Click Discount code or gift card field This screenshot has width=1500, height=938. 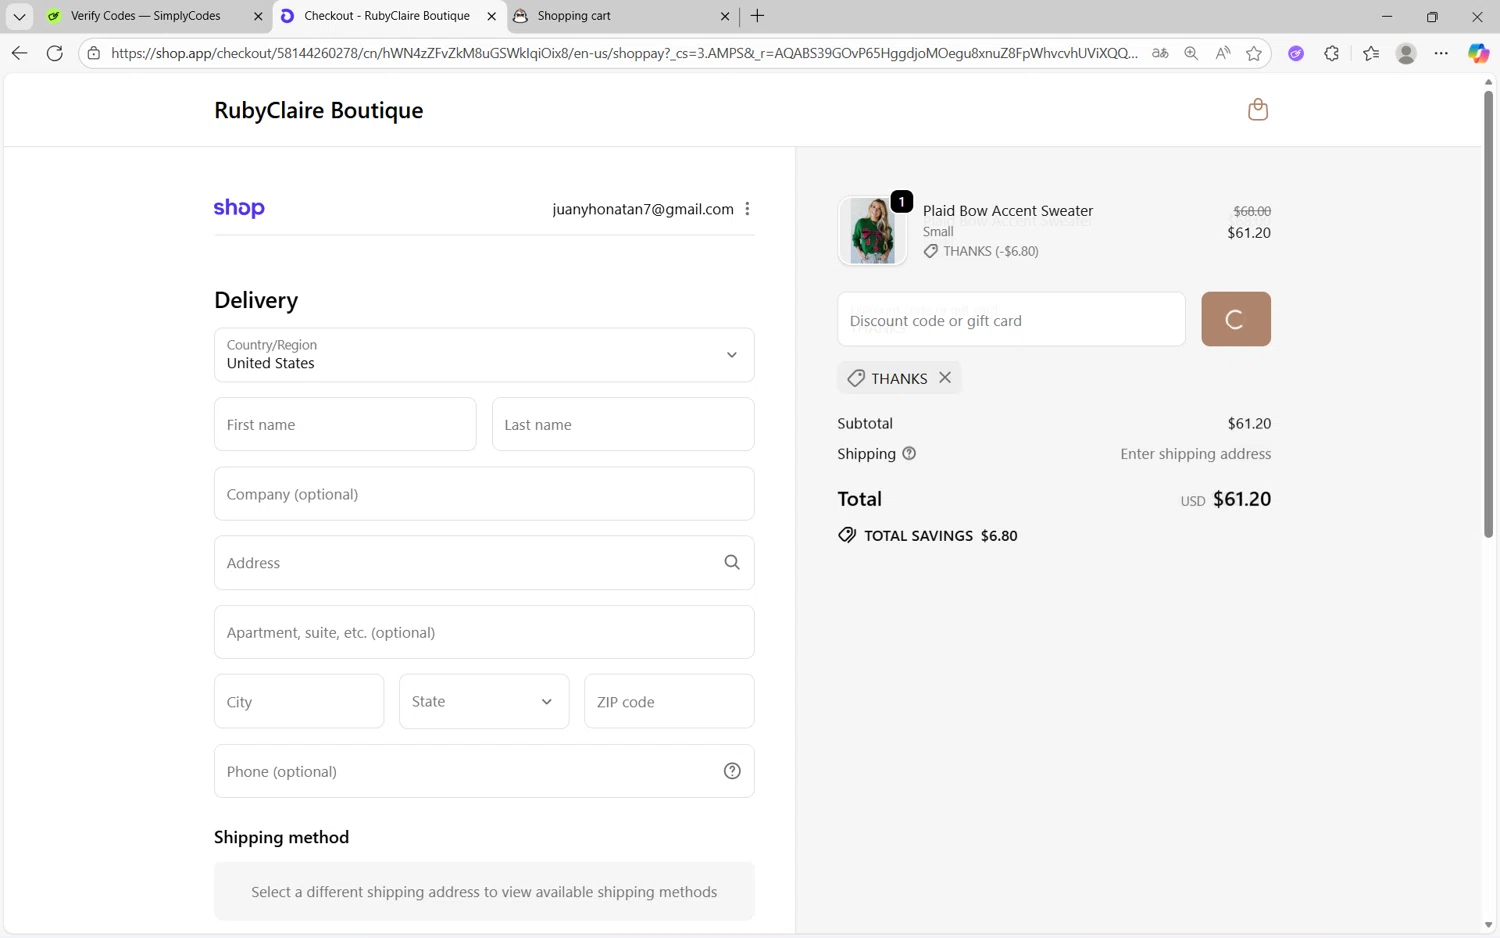click(x=1011, y=319)
